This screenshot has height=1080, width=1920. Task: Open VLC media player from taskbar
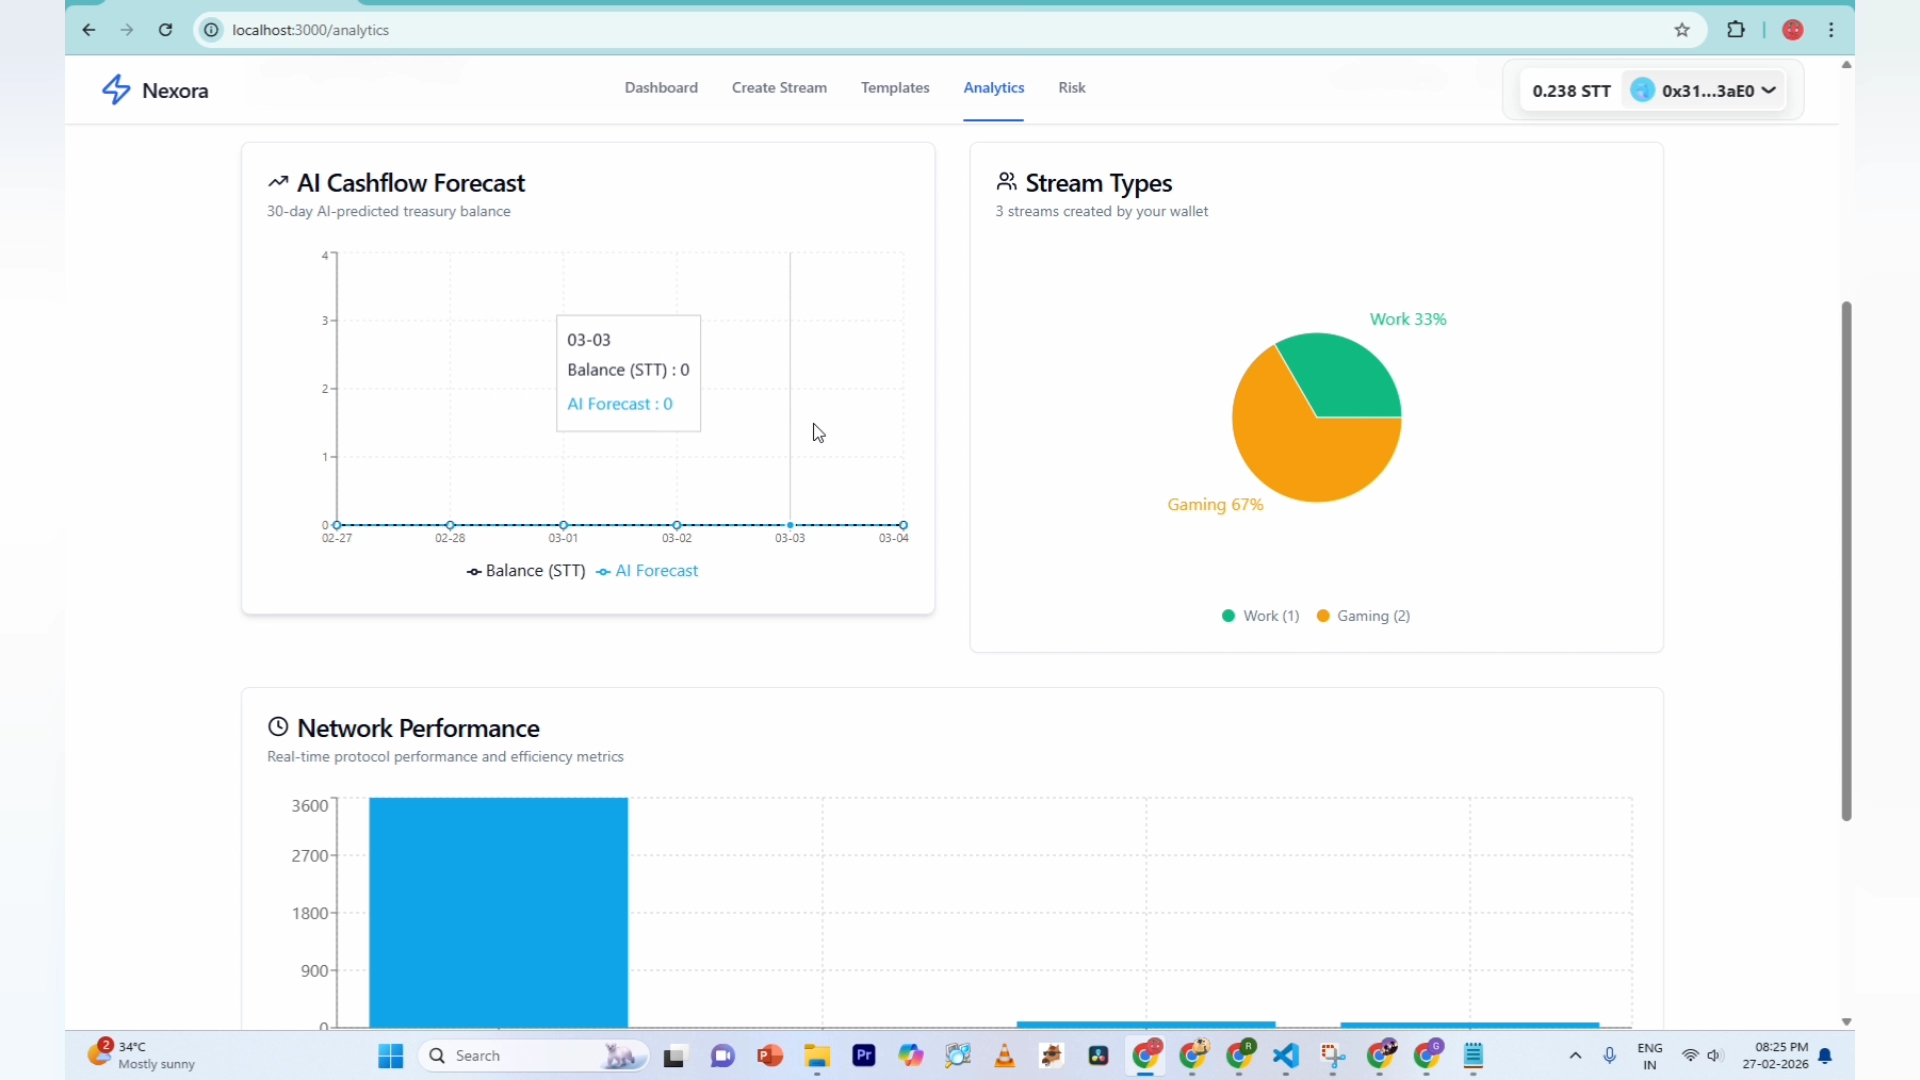pos(1005,1056)
